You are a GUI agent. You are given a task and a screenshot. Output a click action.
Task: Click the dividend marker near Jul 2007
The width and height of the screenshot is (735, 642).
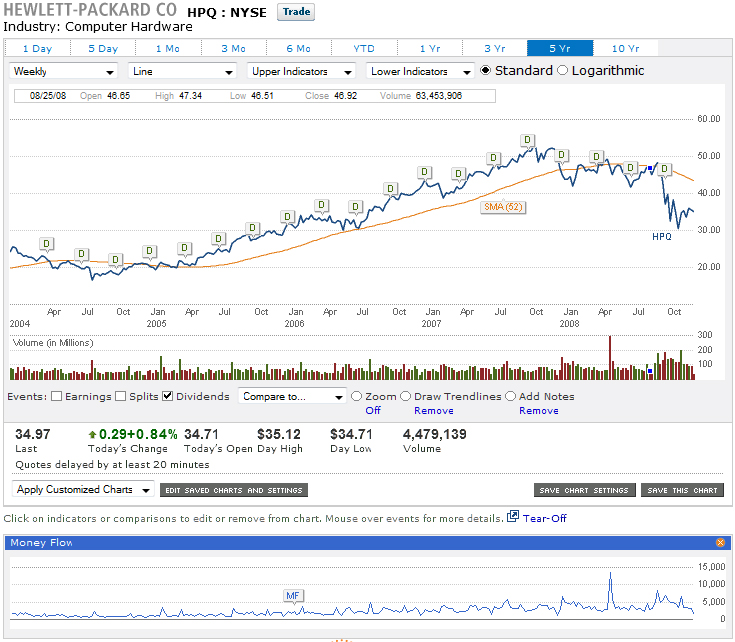click(x=493, y=158)
